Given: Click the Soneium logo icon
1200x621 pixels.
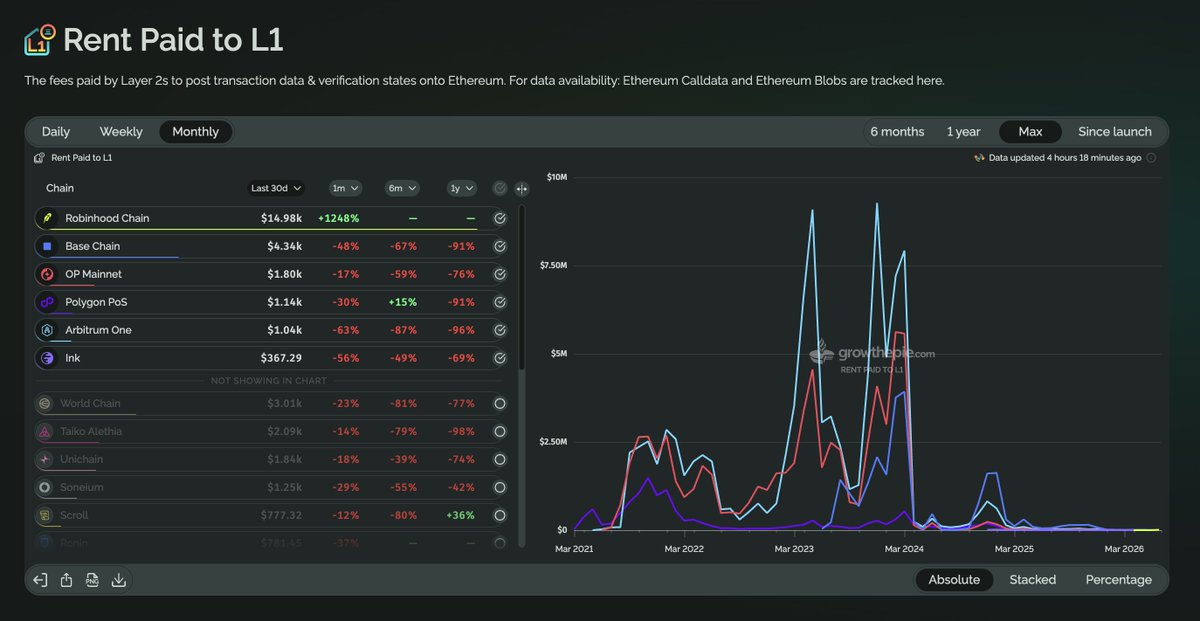Looking at the screenshot, I should click(44, 488).
